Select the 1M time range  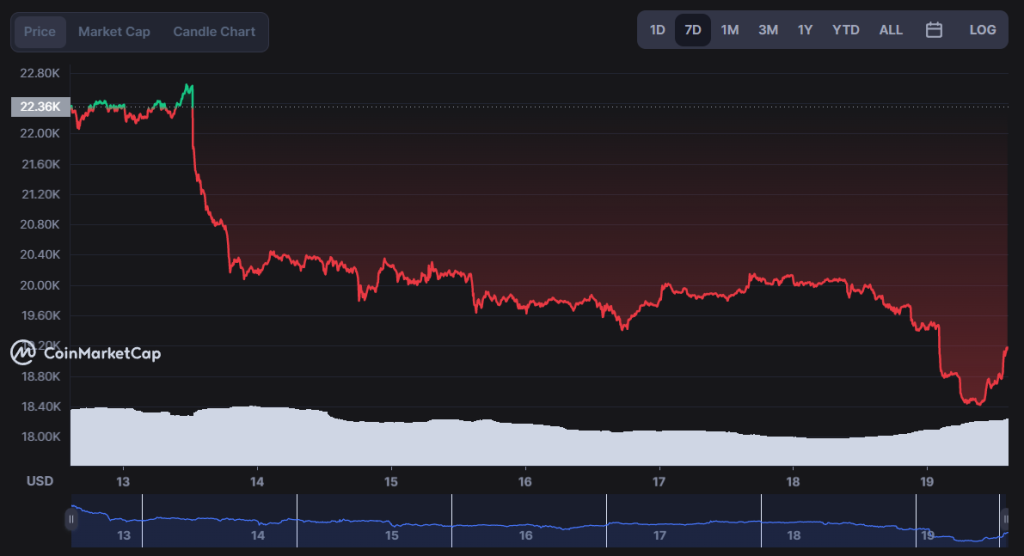point(730,30)
